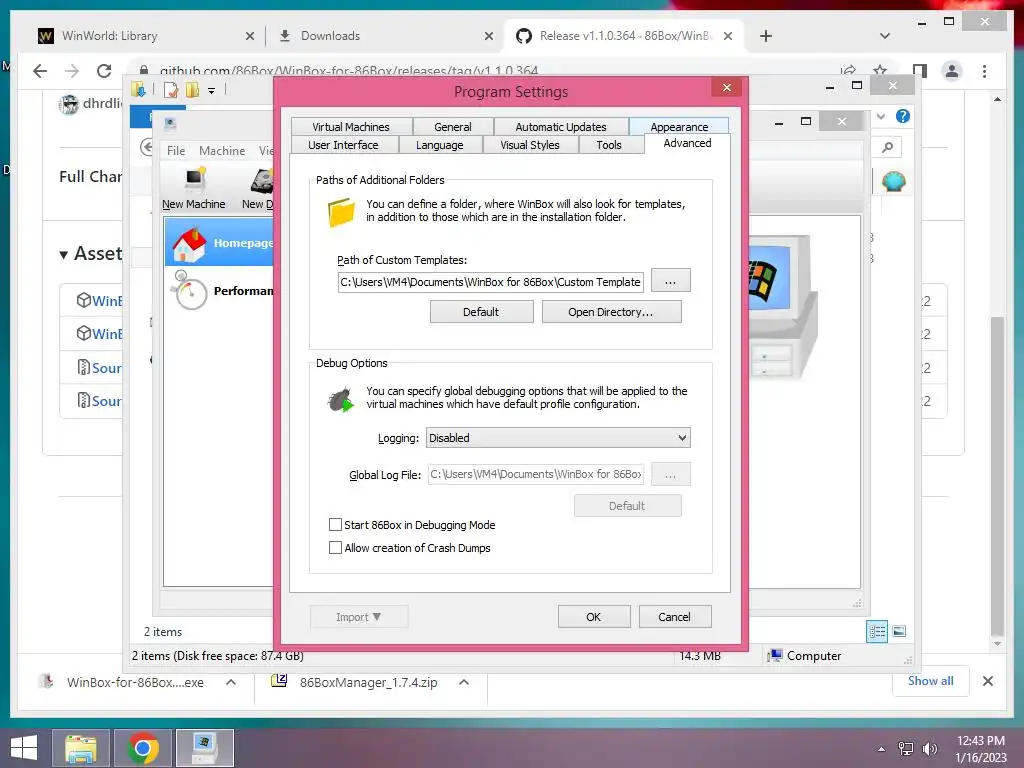Open Explorer quick access toolbar dropdown
Viewport: 1024px width, 768px height.
point(212,91)
